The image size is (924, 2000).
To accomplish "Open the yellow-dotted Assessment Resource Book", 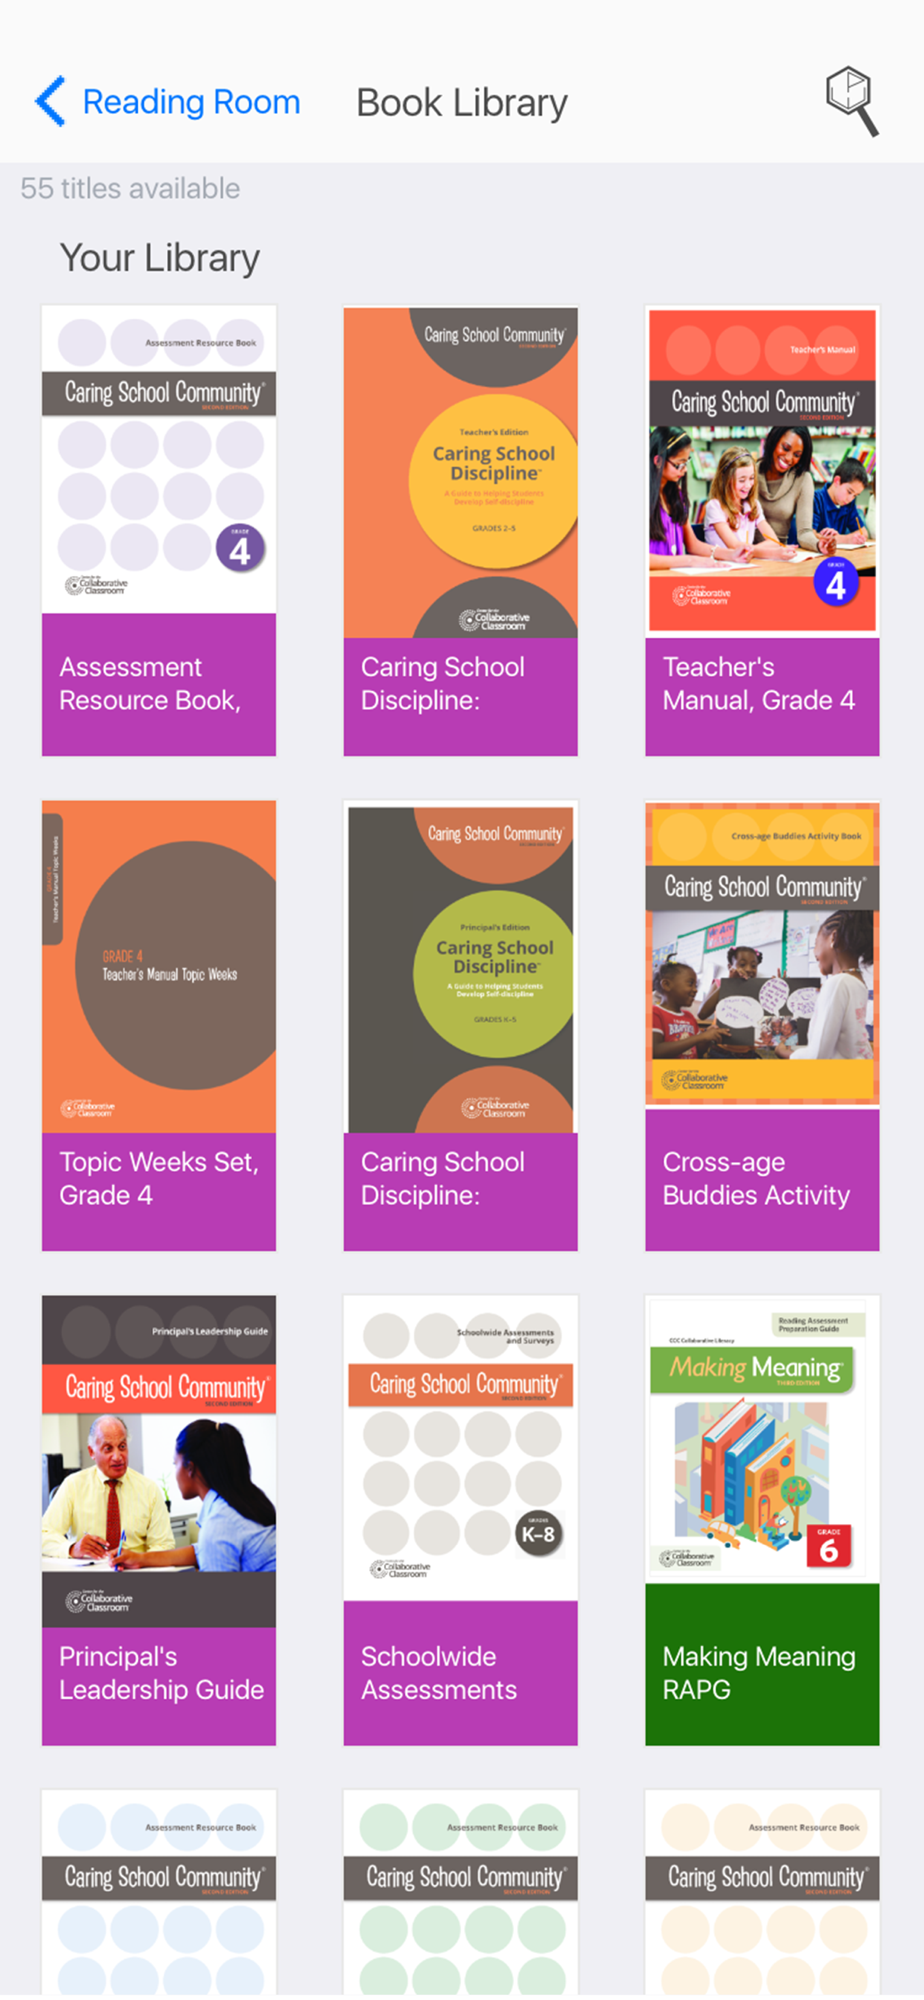I will pyautogui.click(x=762, y=1893).
